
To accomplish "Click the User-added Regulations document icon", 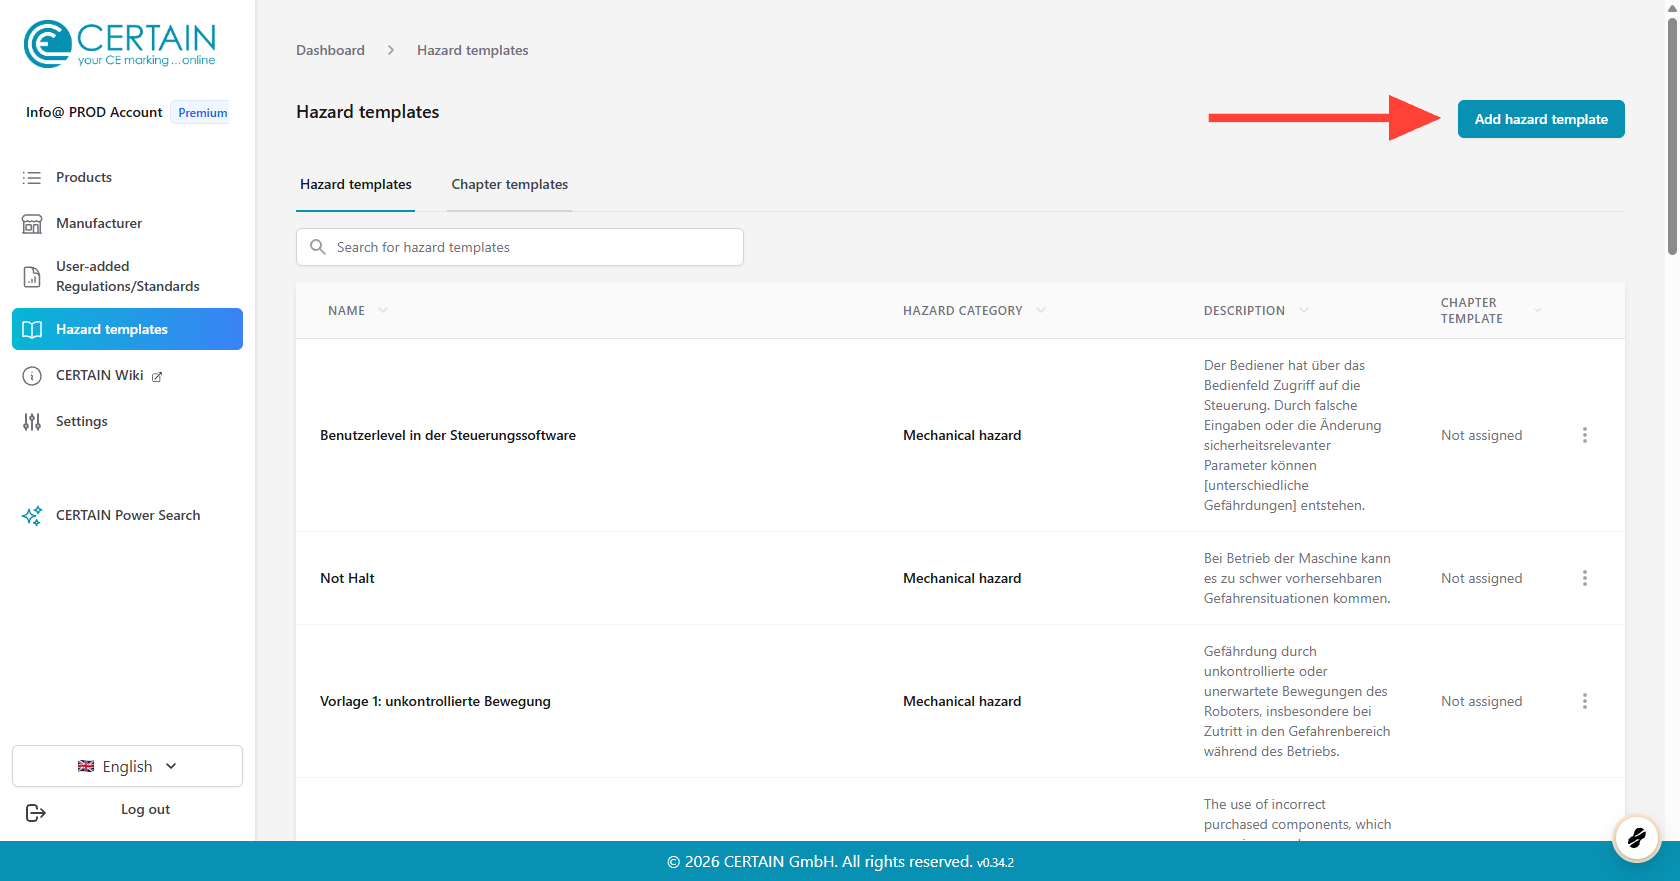I will coord(32,276).
